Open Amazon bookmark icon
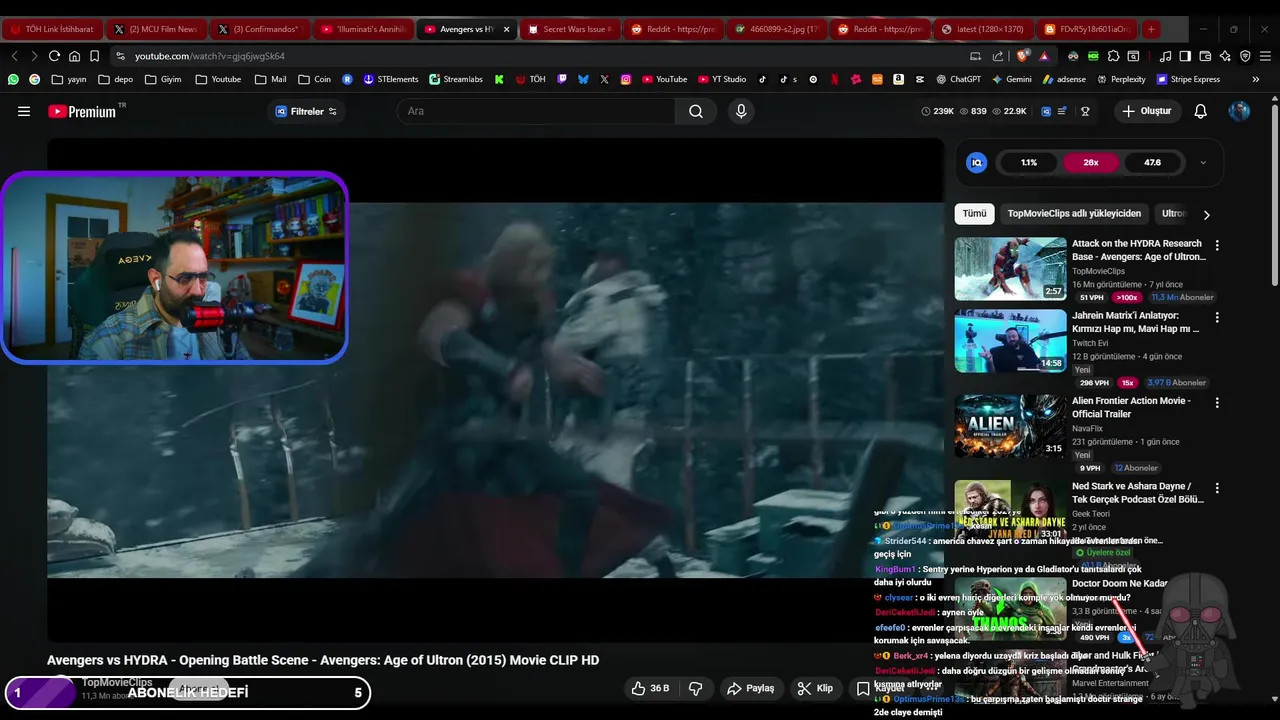1280x720 pixels. click(x=898, y=79)
